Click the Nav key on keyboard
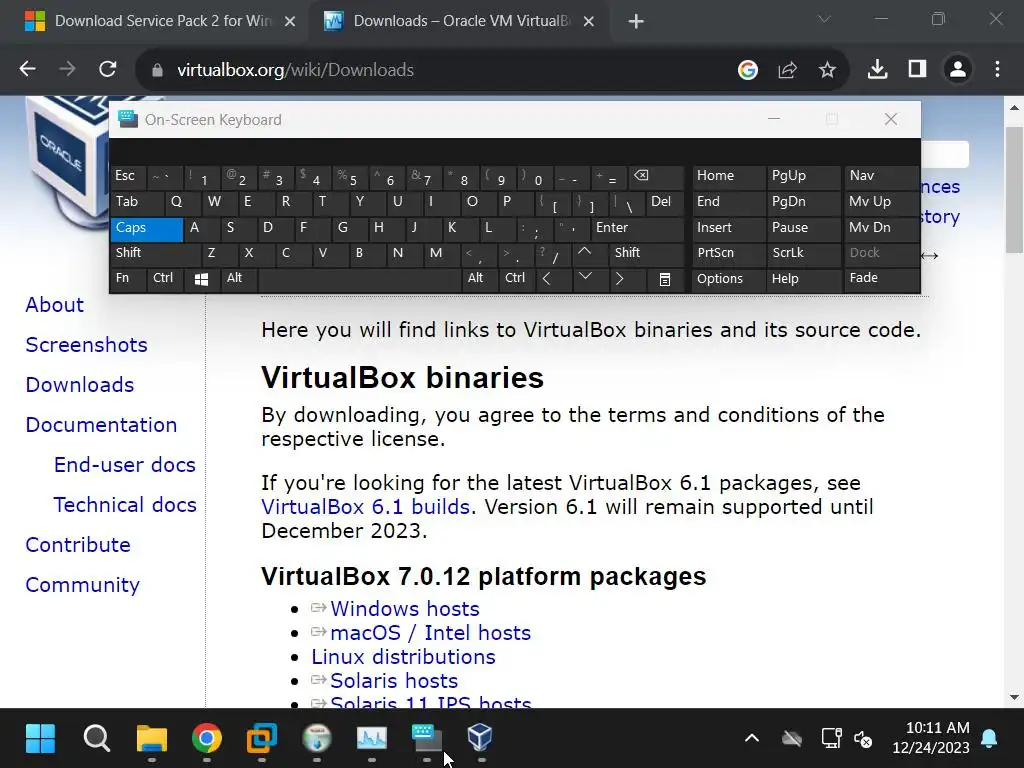This screenshot has width=1024, height=768. click(x=882, y=176)
